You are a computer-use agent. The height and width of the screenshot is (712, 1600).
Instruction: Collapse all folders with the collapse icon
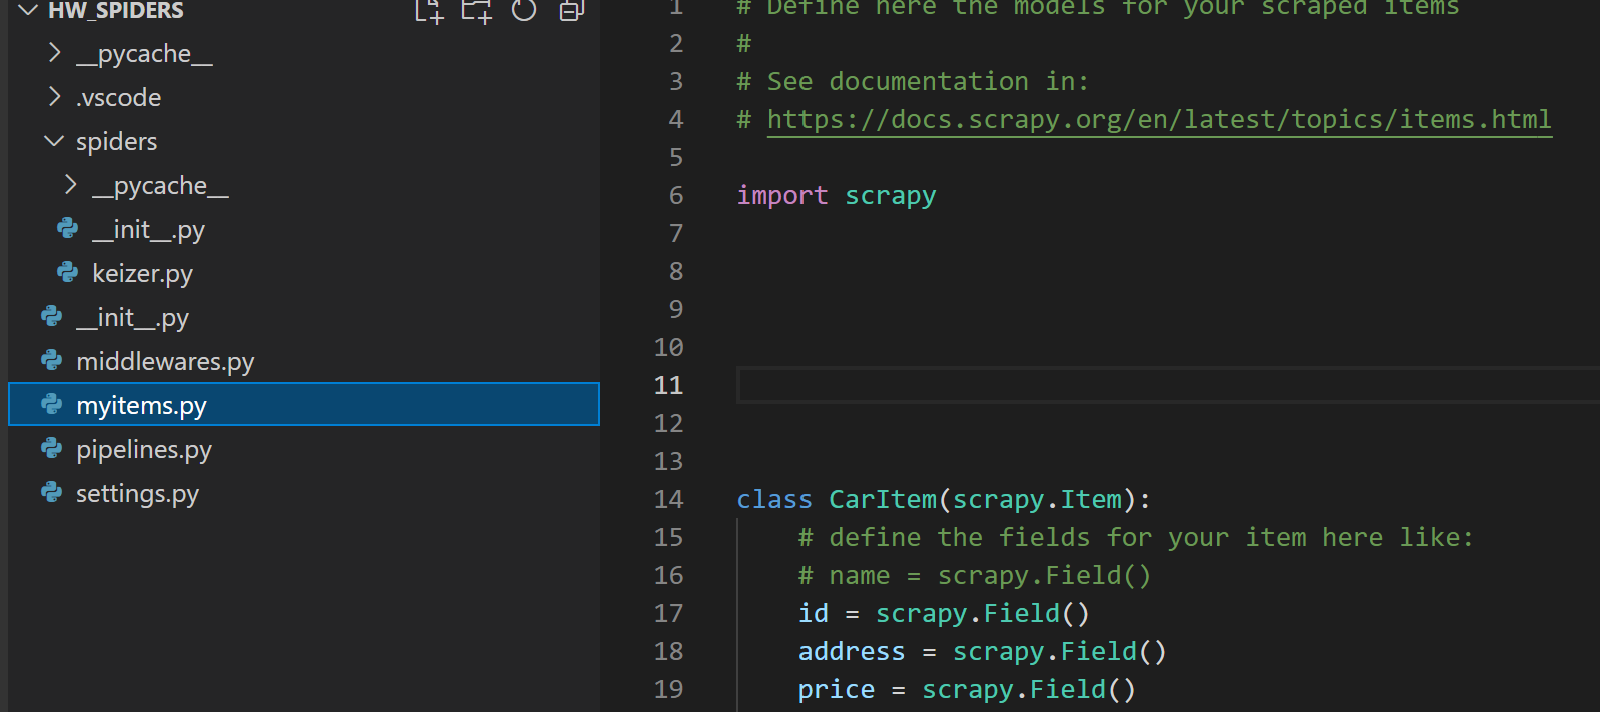[x=572, y=10]
